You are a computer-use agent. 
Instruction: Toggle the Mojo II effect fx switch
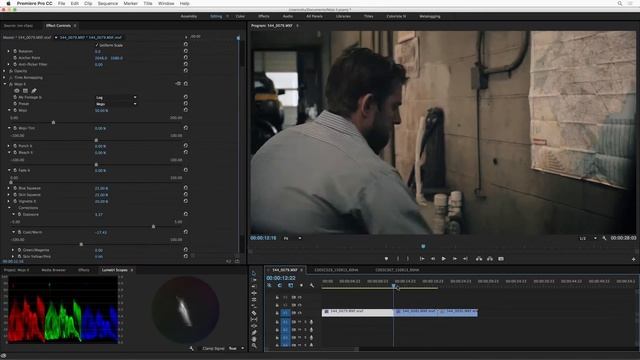[x=11, y=84]
